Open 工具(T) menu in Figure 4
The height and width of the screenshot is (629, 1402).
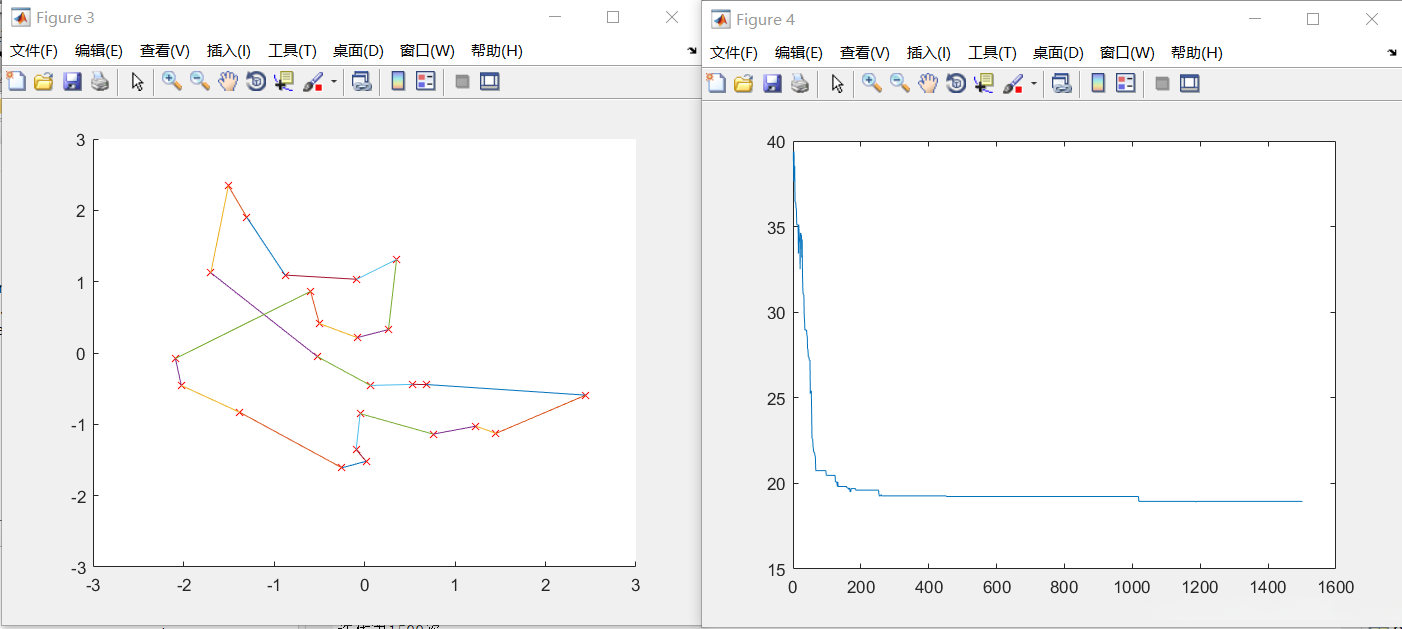pos(992,53)
